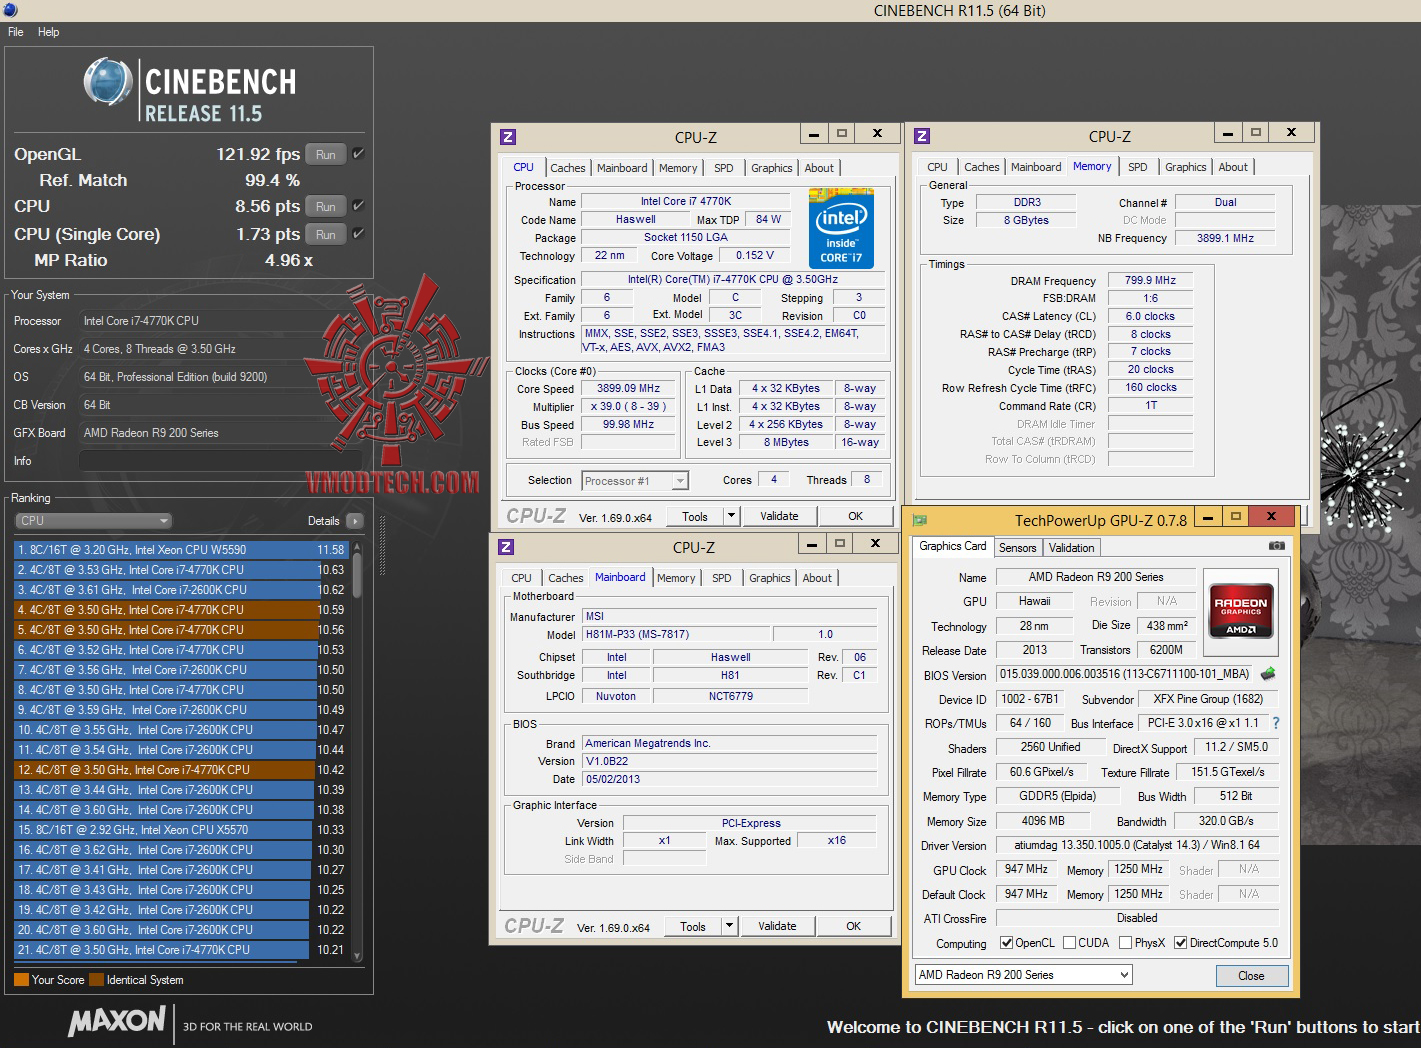The width and height of the screenshot is (1421, 1048).
Task: Click the empty Info field in Cinebench
Action: tap(220, 461)
